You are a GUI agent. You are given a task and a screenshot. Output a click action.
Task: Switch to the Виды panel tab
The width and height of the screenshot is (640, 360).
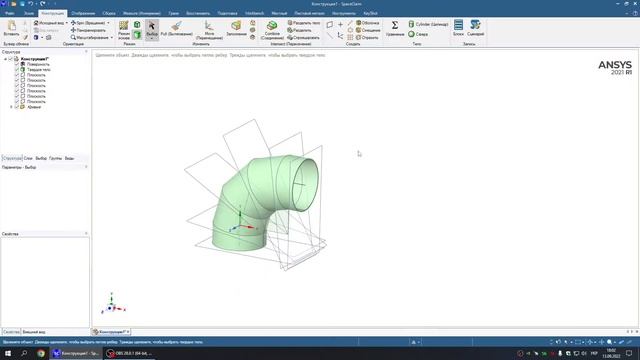69,158
